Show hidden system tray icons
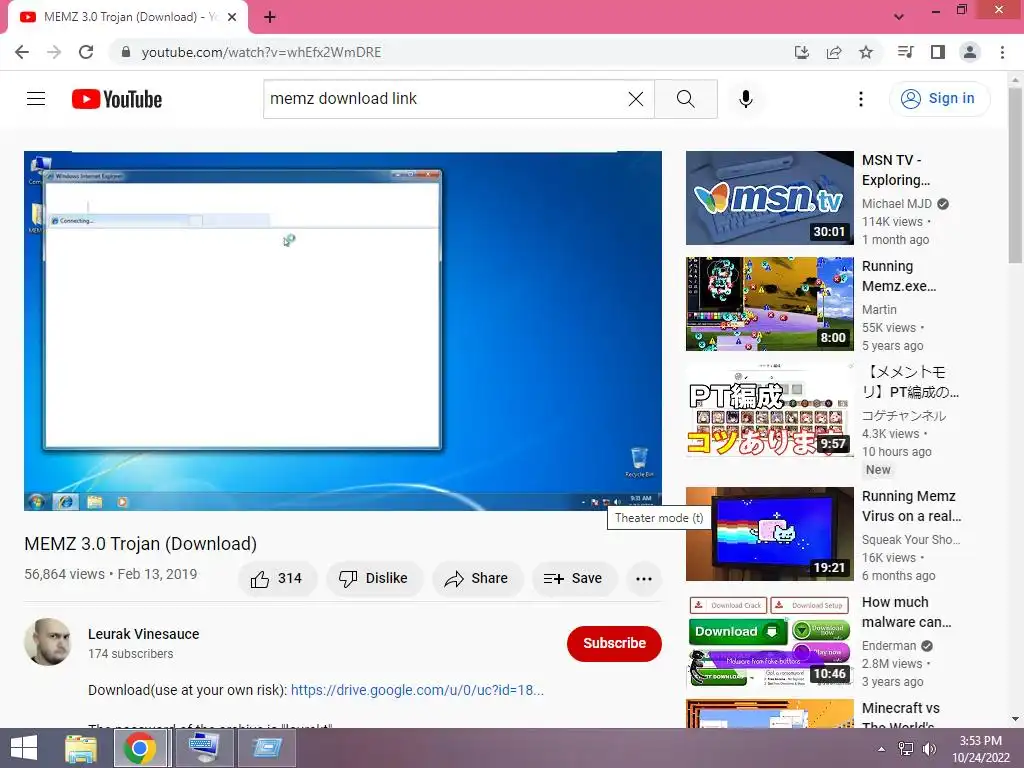This screenshot has height=768, width=1024. (881, 749)
